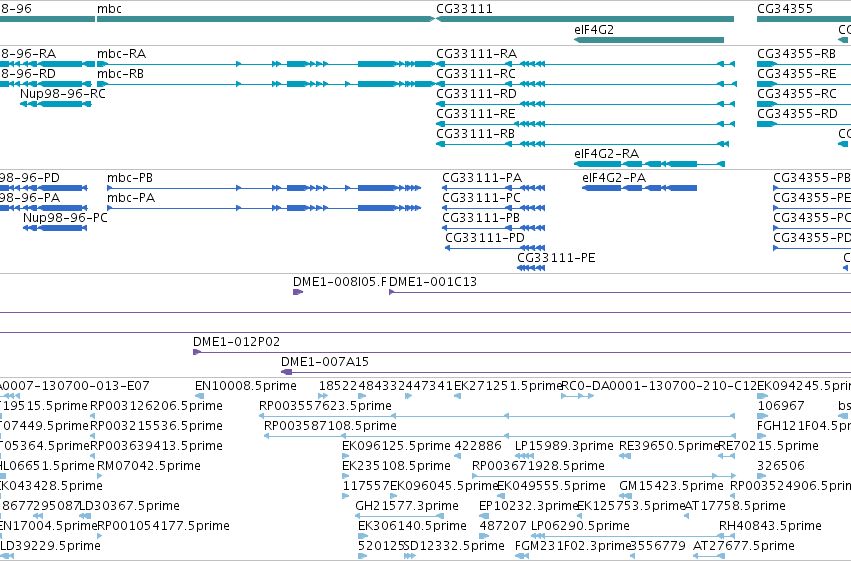Select protein CG33111-PE
This screenshot has height=561, width=851.
pyautogui.click(x=531, y=268)
